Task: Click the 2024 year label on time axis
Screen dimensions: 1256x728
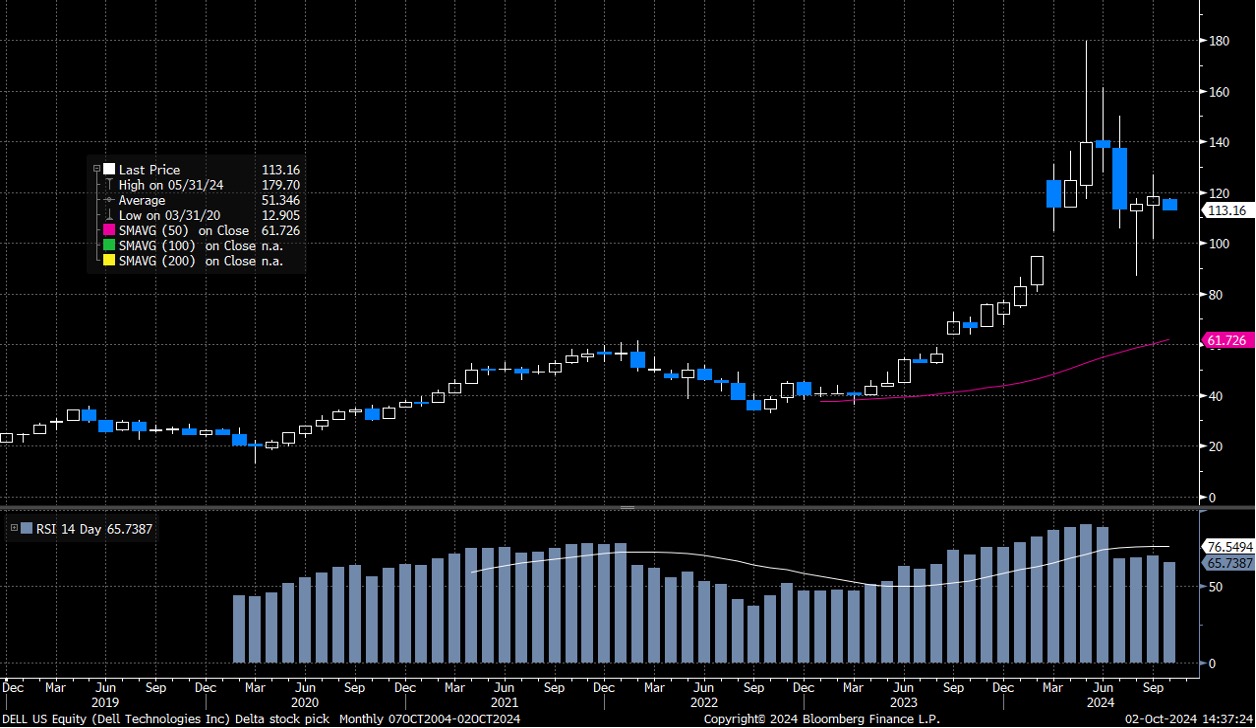Action: click(1102, 703)
